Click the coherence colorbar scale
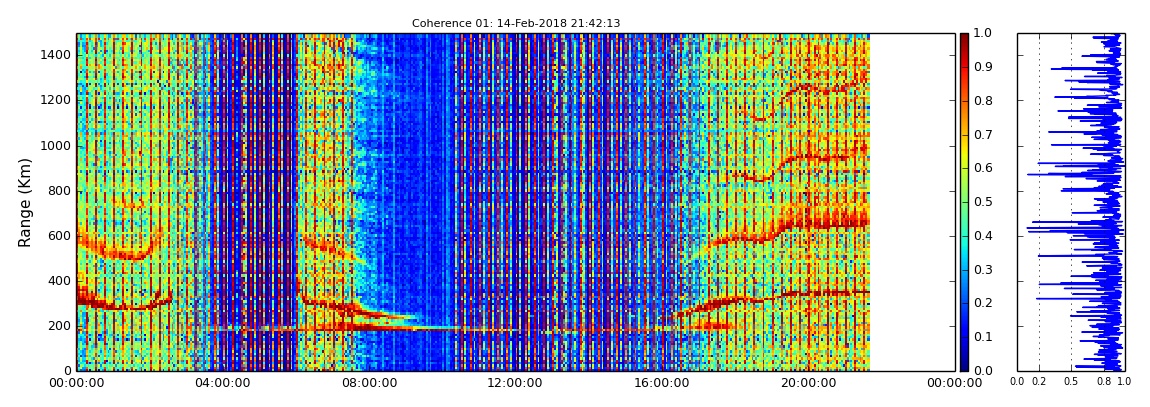This screenshot has width=1150, height=407. click(964, 202)
